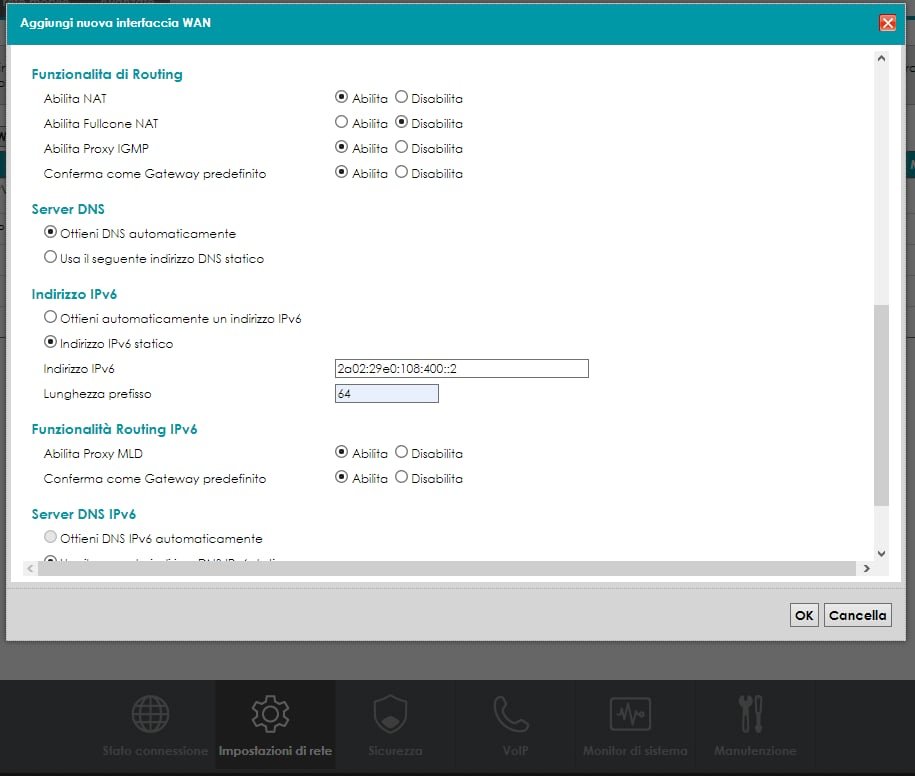Select Ottieni automaticamente un indirizzo IPv6
The image size is (915, 776).
click(x=51, y=318)
